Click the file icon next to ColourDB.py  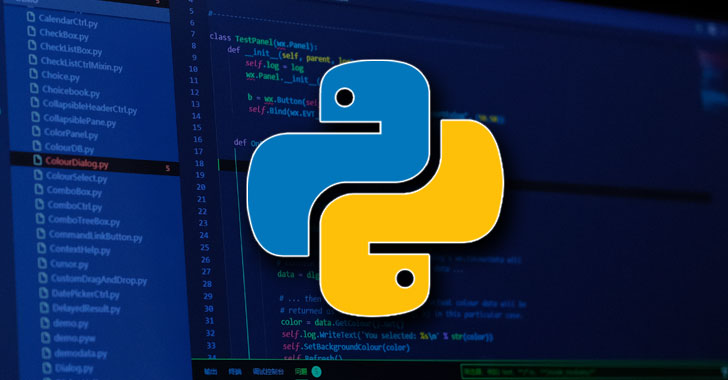tap(37, 145)
